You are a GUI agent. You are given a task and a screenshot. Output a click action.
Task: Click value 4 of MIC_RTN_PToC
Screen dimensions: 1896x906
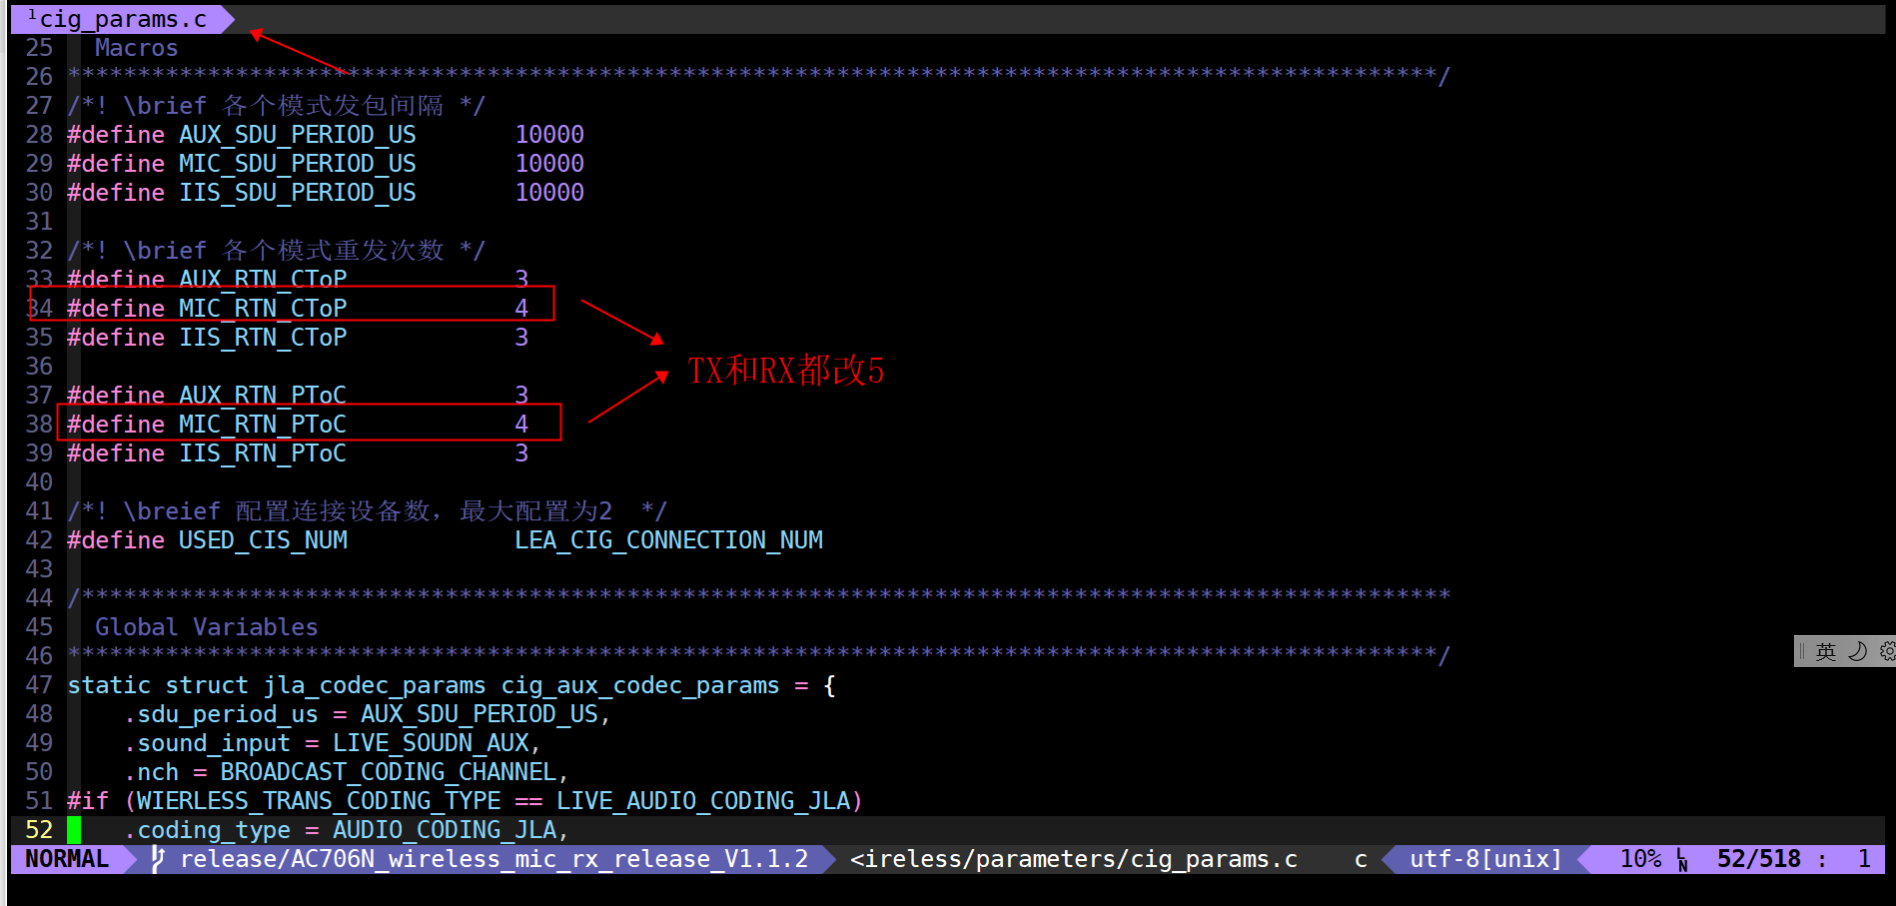pos(521,424)
